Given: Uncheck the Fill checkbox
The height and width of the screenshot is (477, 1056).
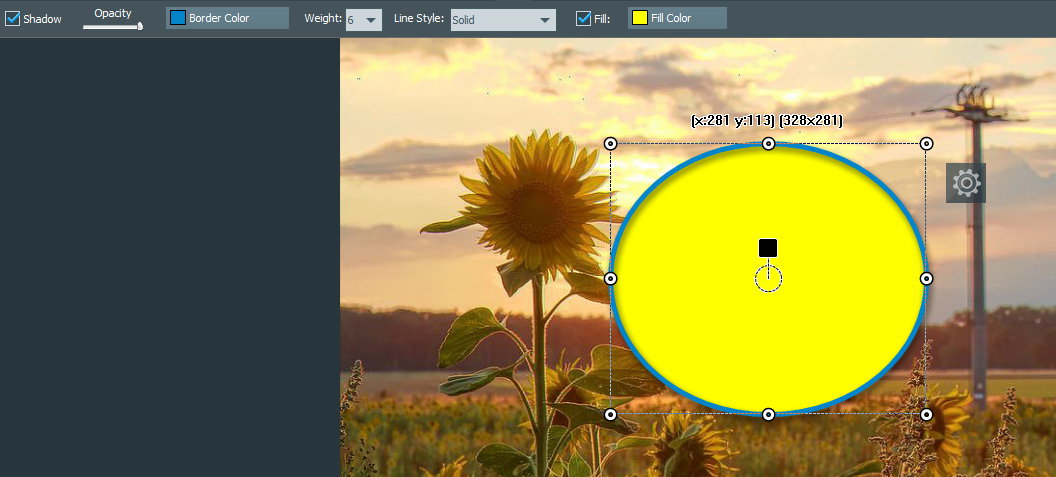Looking at the screenshot, I should (x=584, y=19).
